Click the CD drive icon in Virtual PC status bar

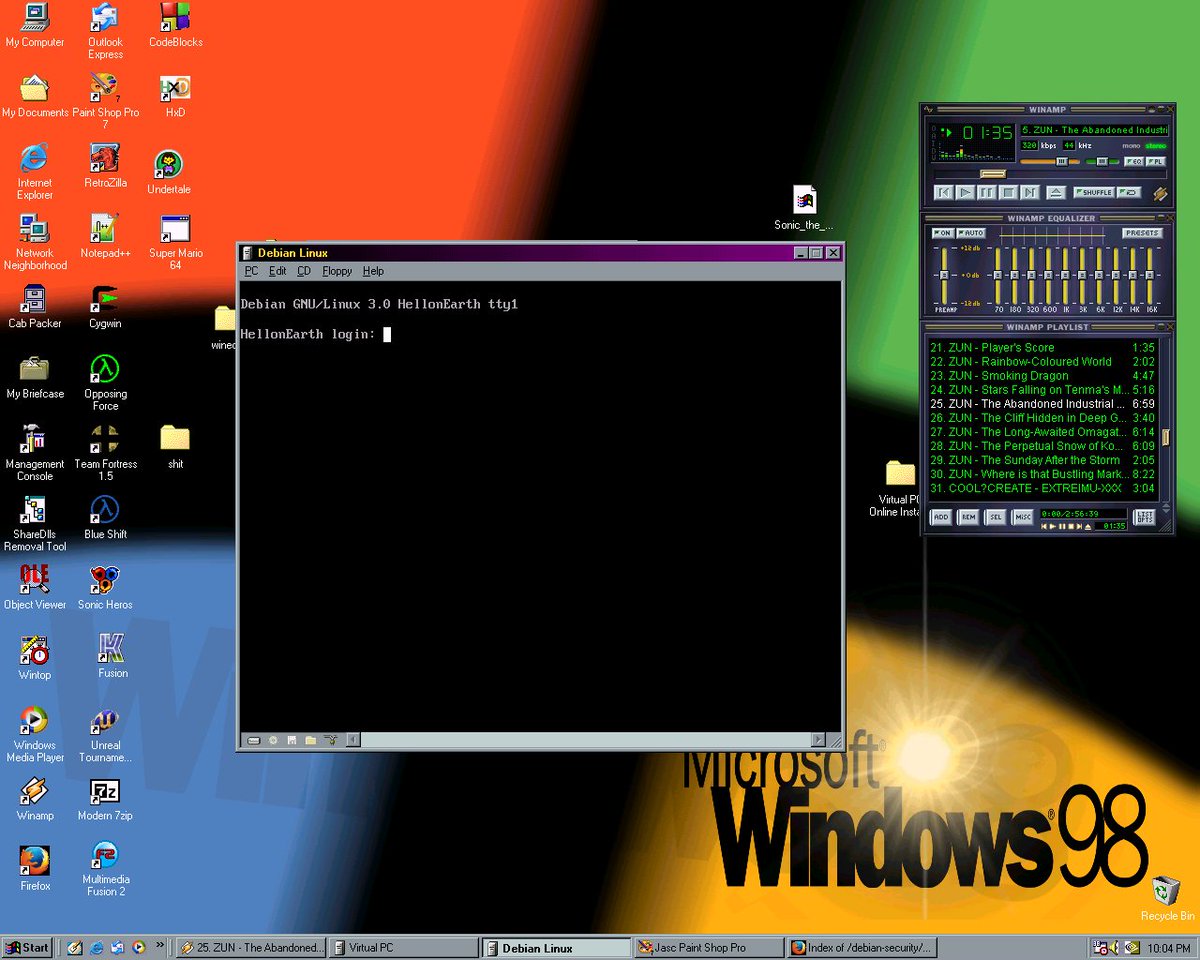[x=273, y=740]
